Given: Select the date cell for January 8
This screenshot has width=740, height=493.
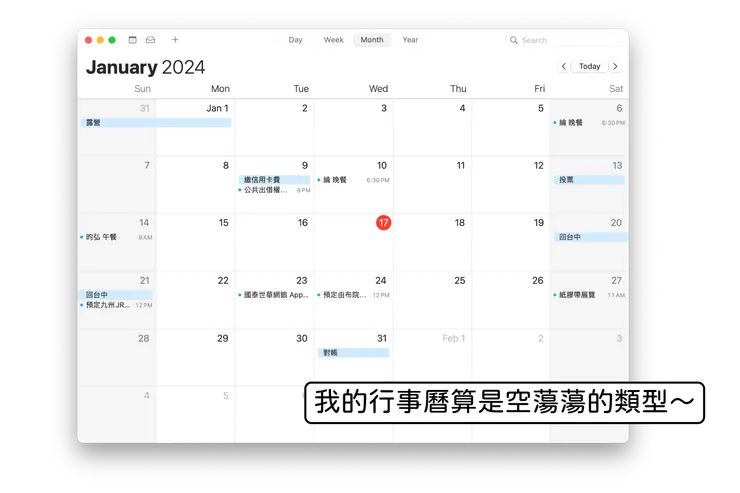Looking at the screenshot, I should pos(195,184).
